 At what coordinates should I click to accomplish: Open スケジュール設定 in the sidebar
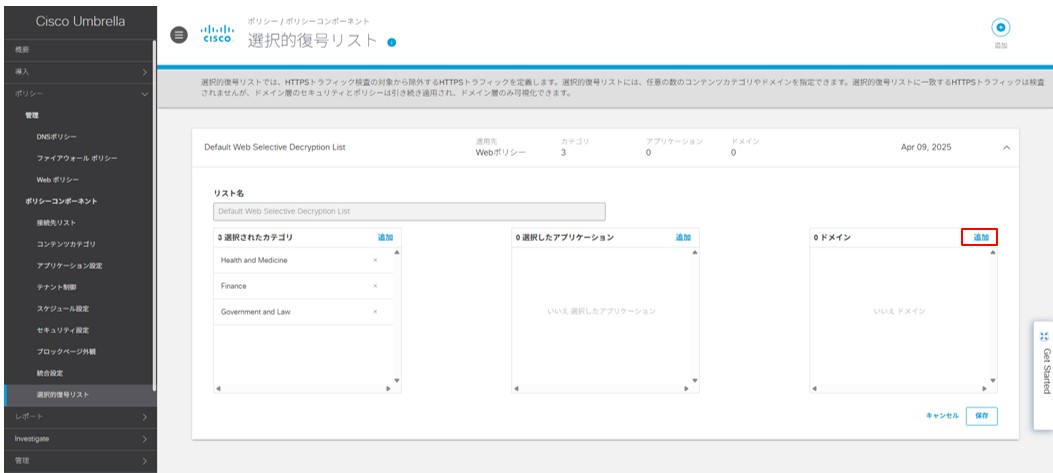(62, 308)
